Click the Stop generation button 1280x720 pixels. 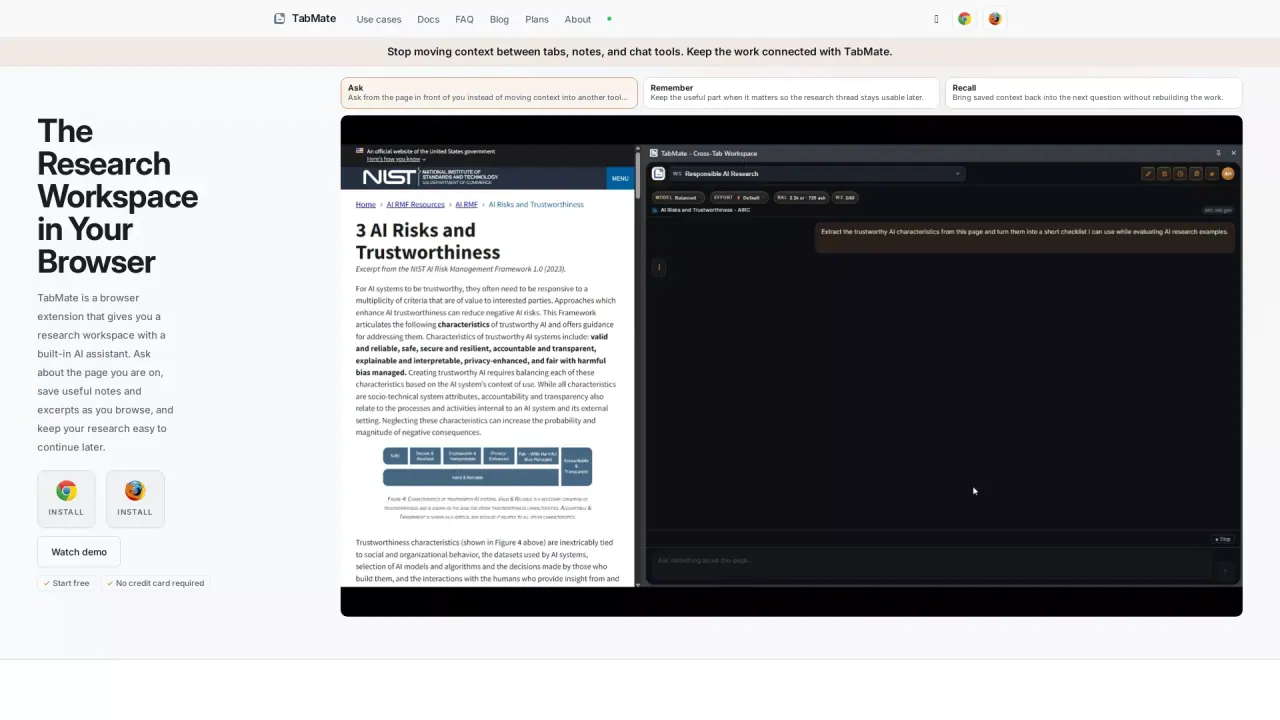pyautogui.click(x=1223, y=539)
